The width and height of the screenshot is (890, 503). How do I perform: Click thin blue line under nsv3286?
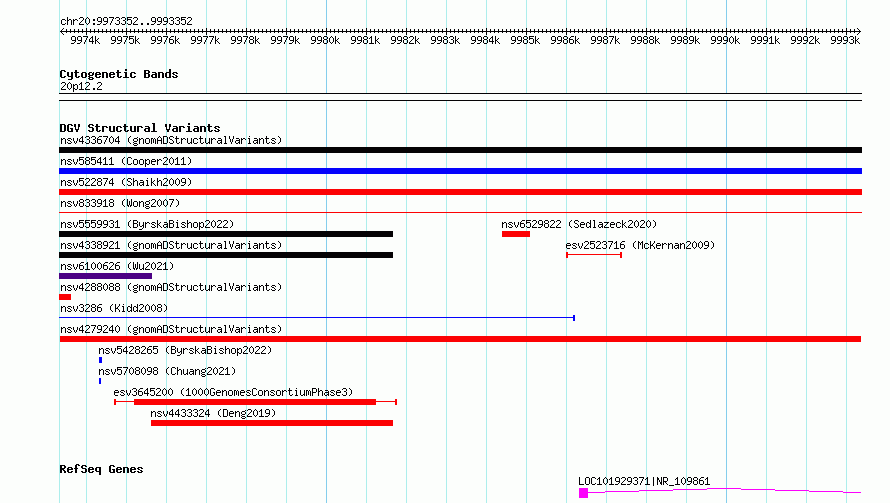[317, 318]
